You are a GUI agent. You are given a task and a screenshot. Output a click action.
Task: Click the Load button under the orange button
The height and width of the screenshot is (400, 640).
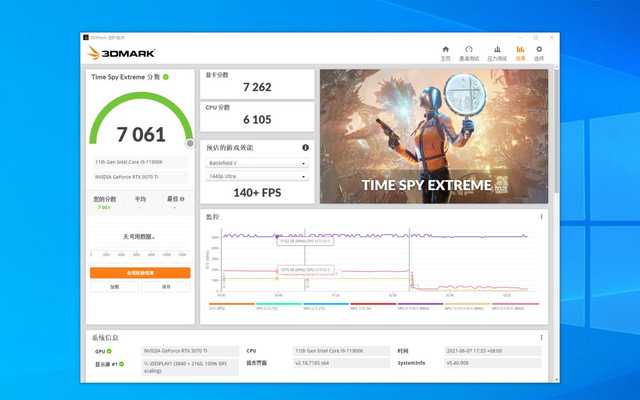click(115, 287)
